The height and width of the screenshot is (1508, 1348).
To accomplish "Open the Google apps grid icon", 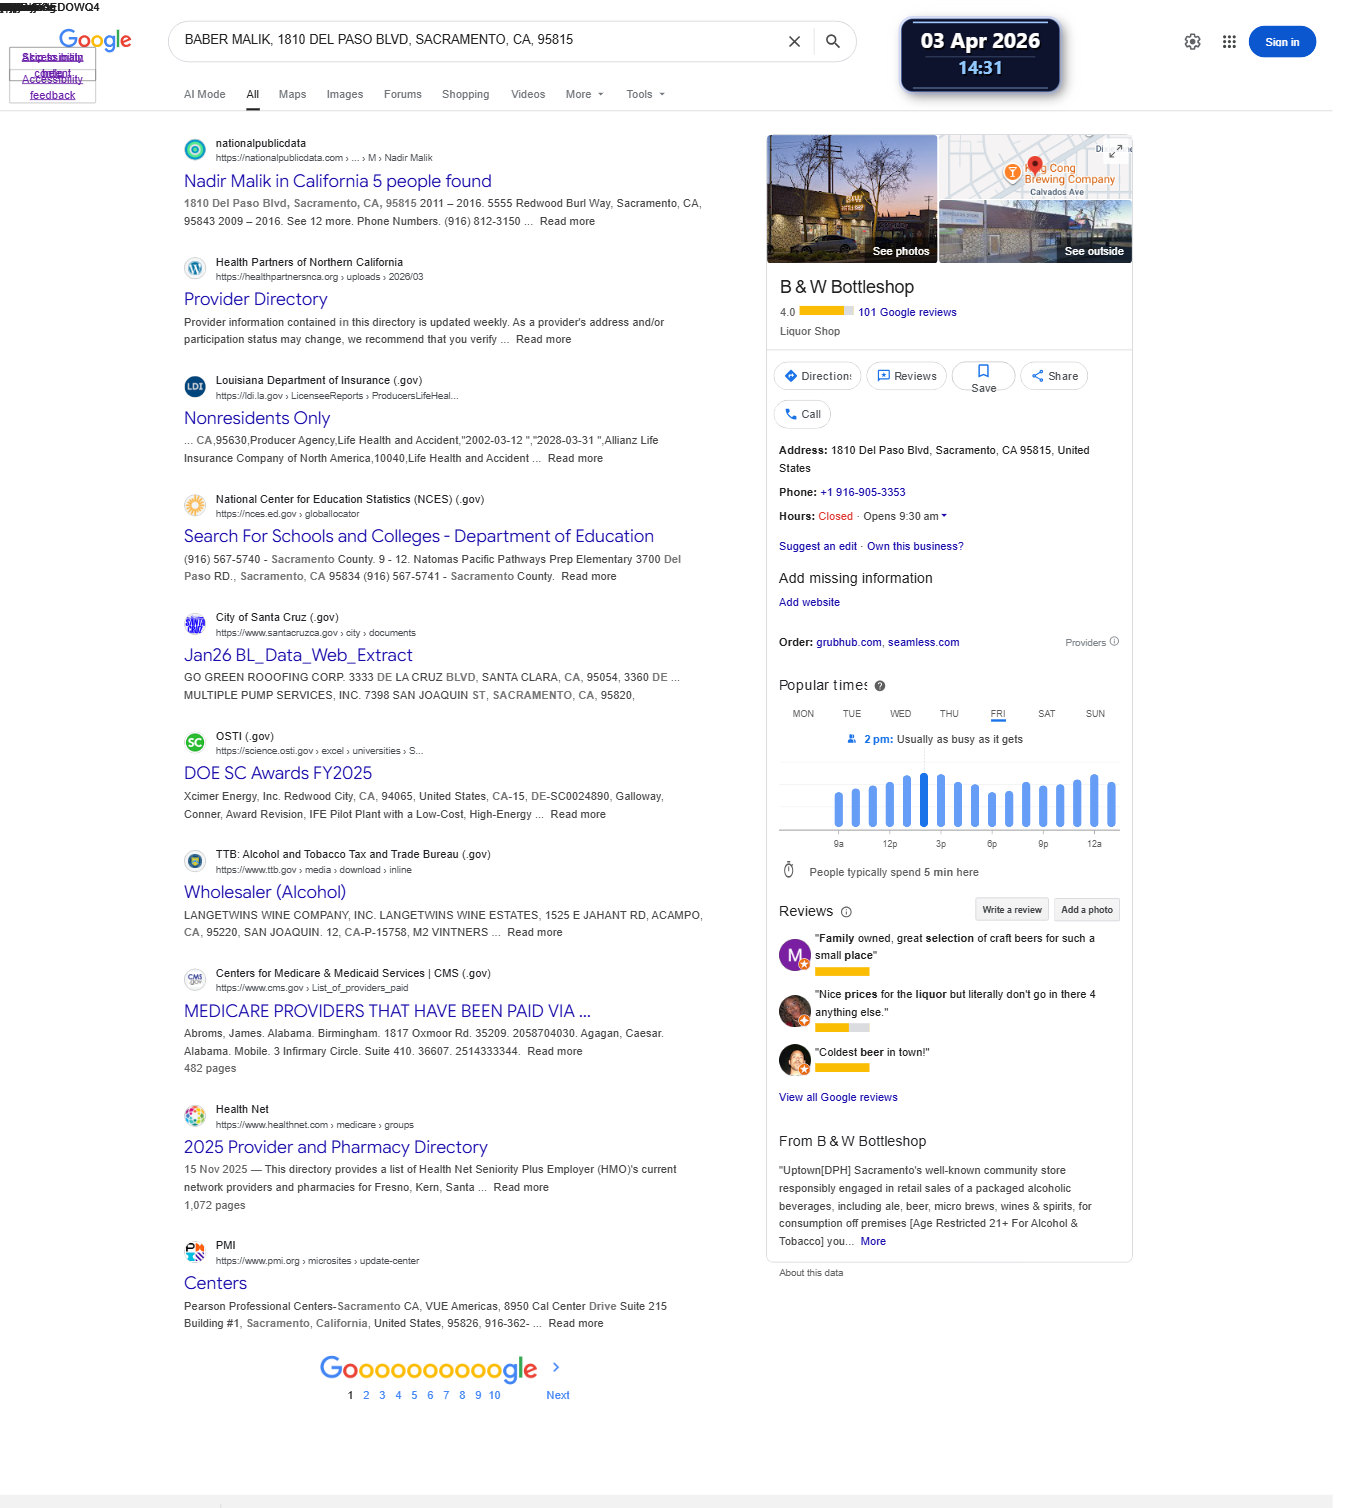I will 1229,42.
